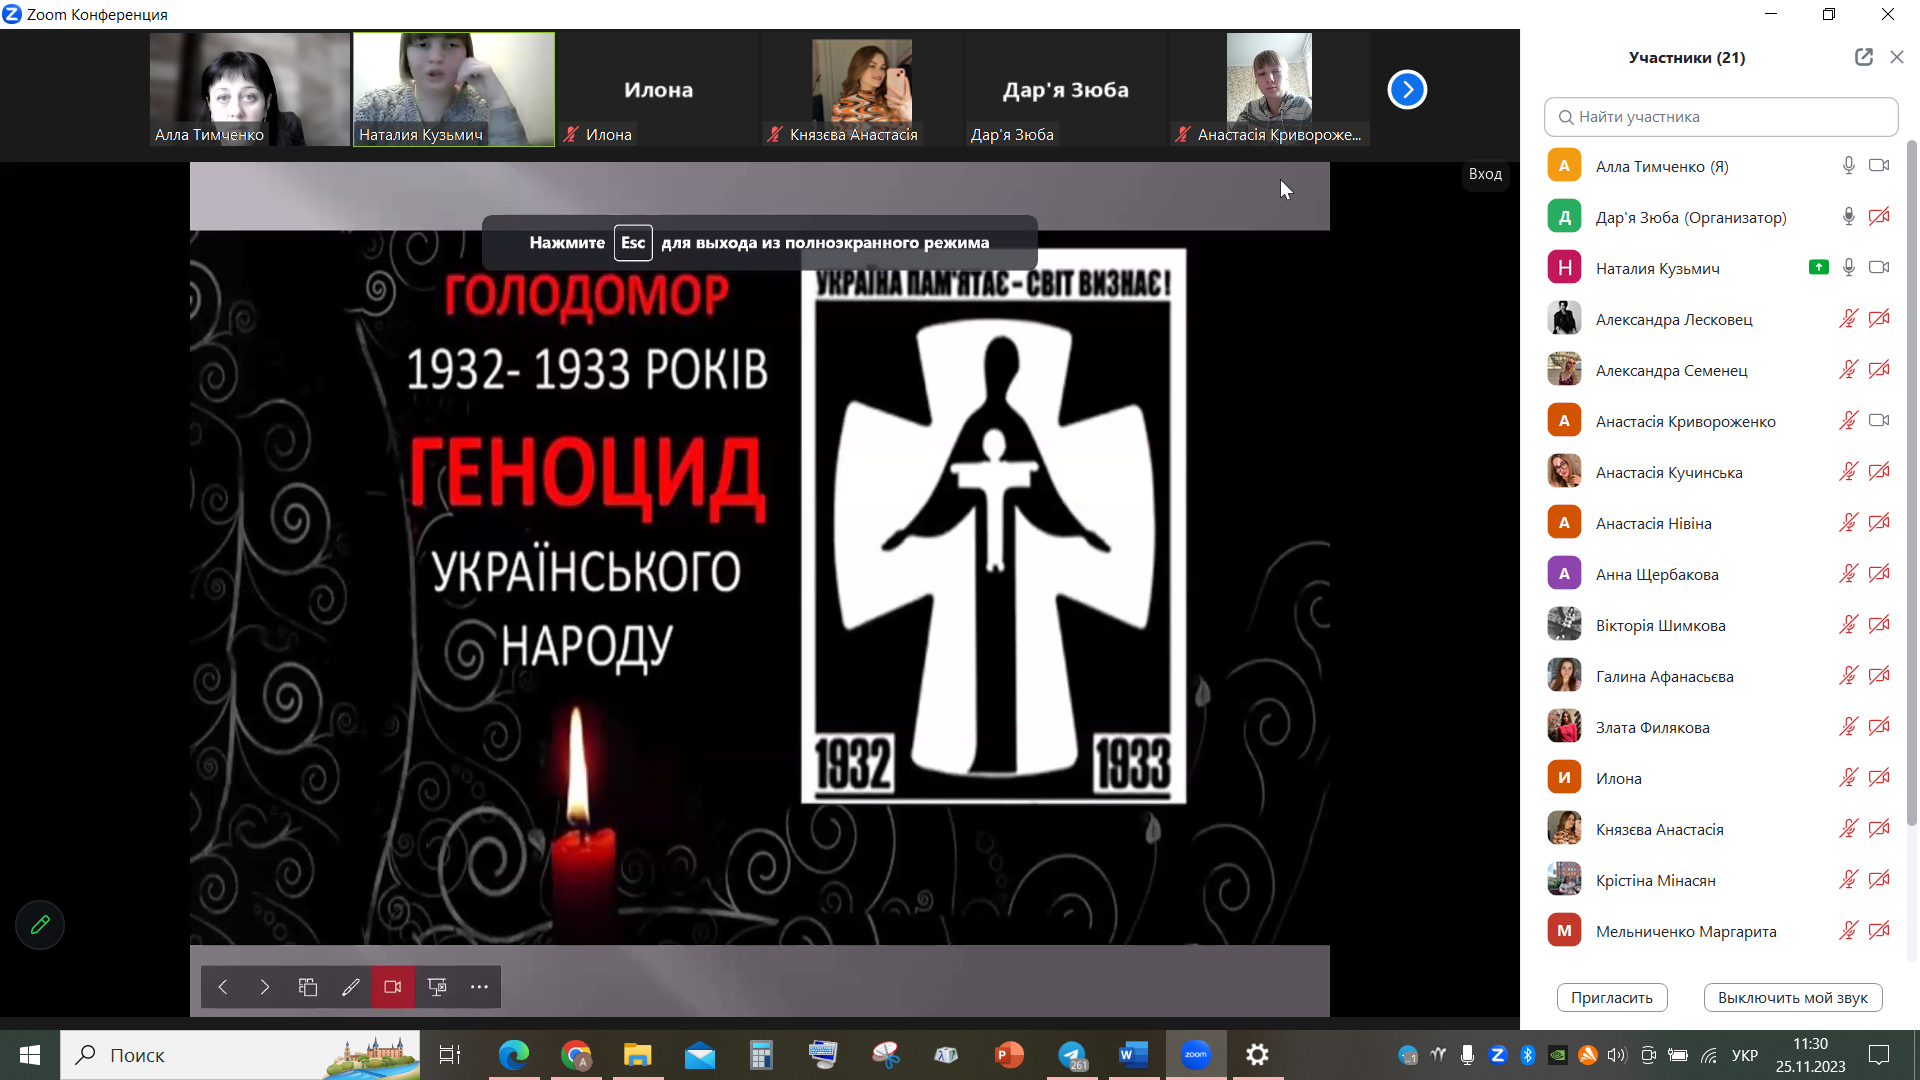Toggle microphone for Алла Тимченко in list
Viewport: 1920px width, 1080px height.
pos(1849,166)
